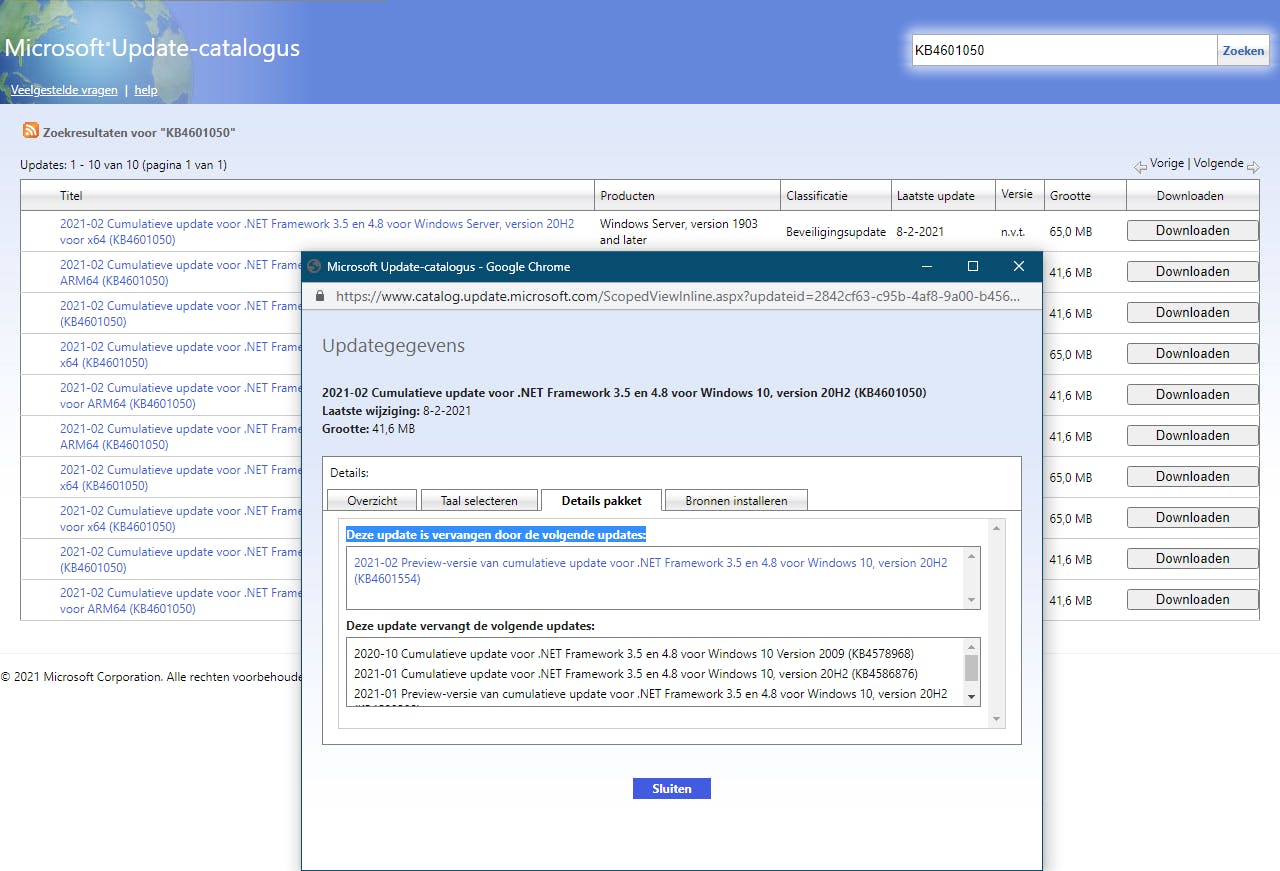
Task: Open the superseding Preview update KB4601554 link
Action: (x=650, y=571)
